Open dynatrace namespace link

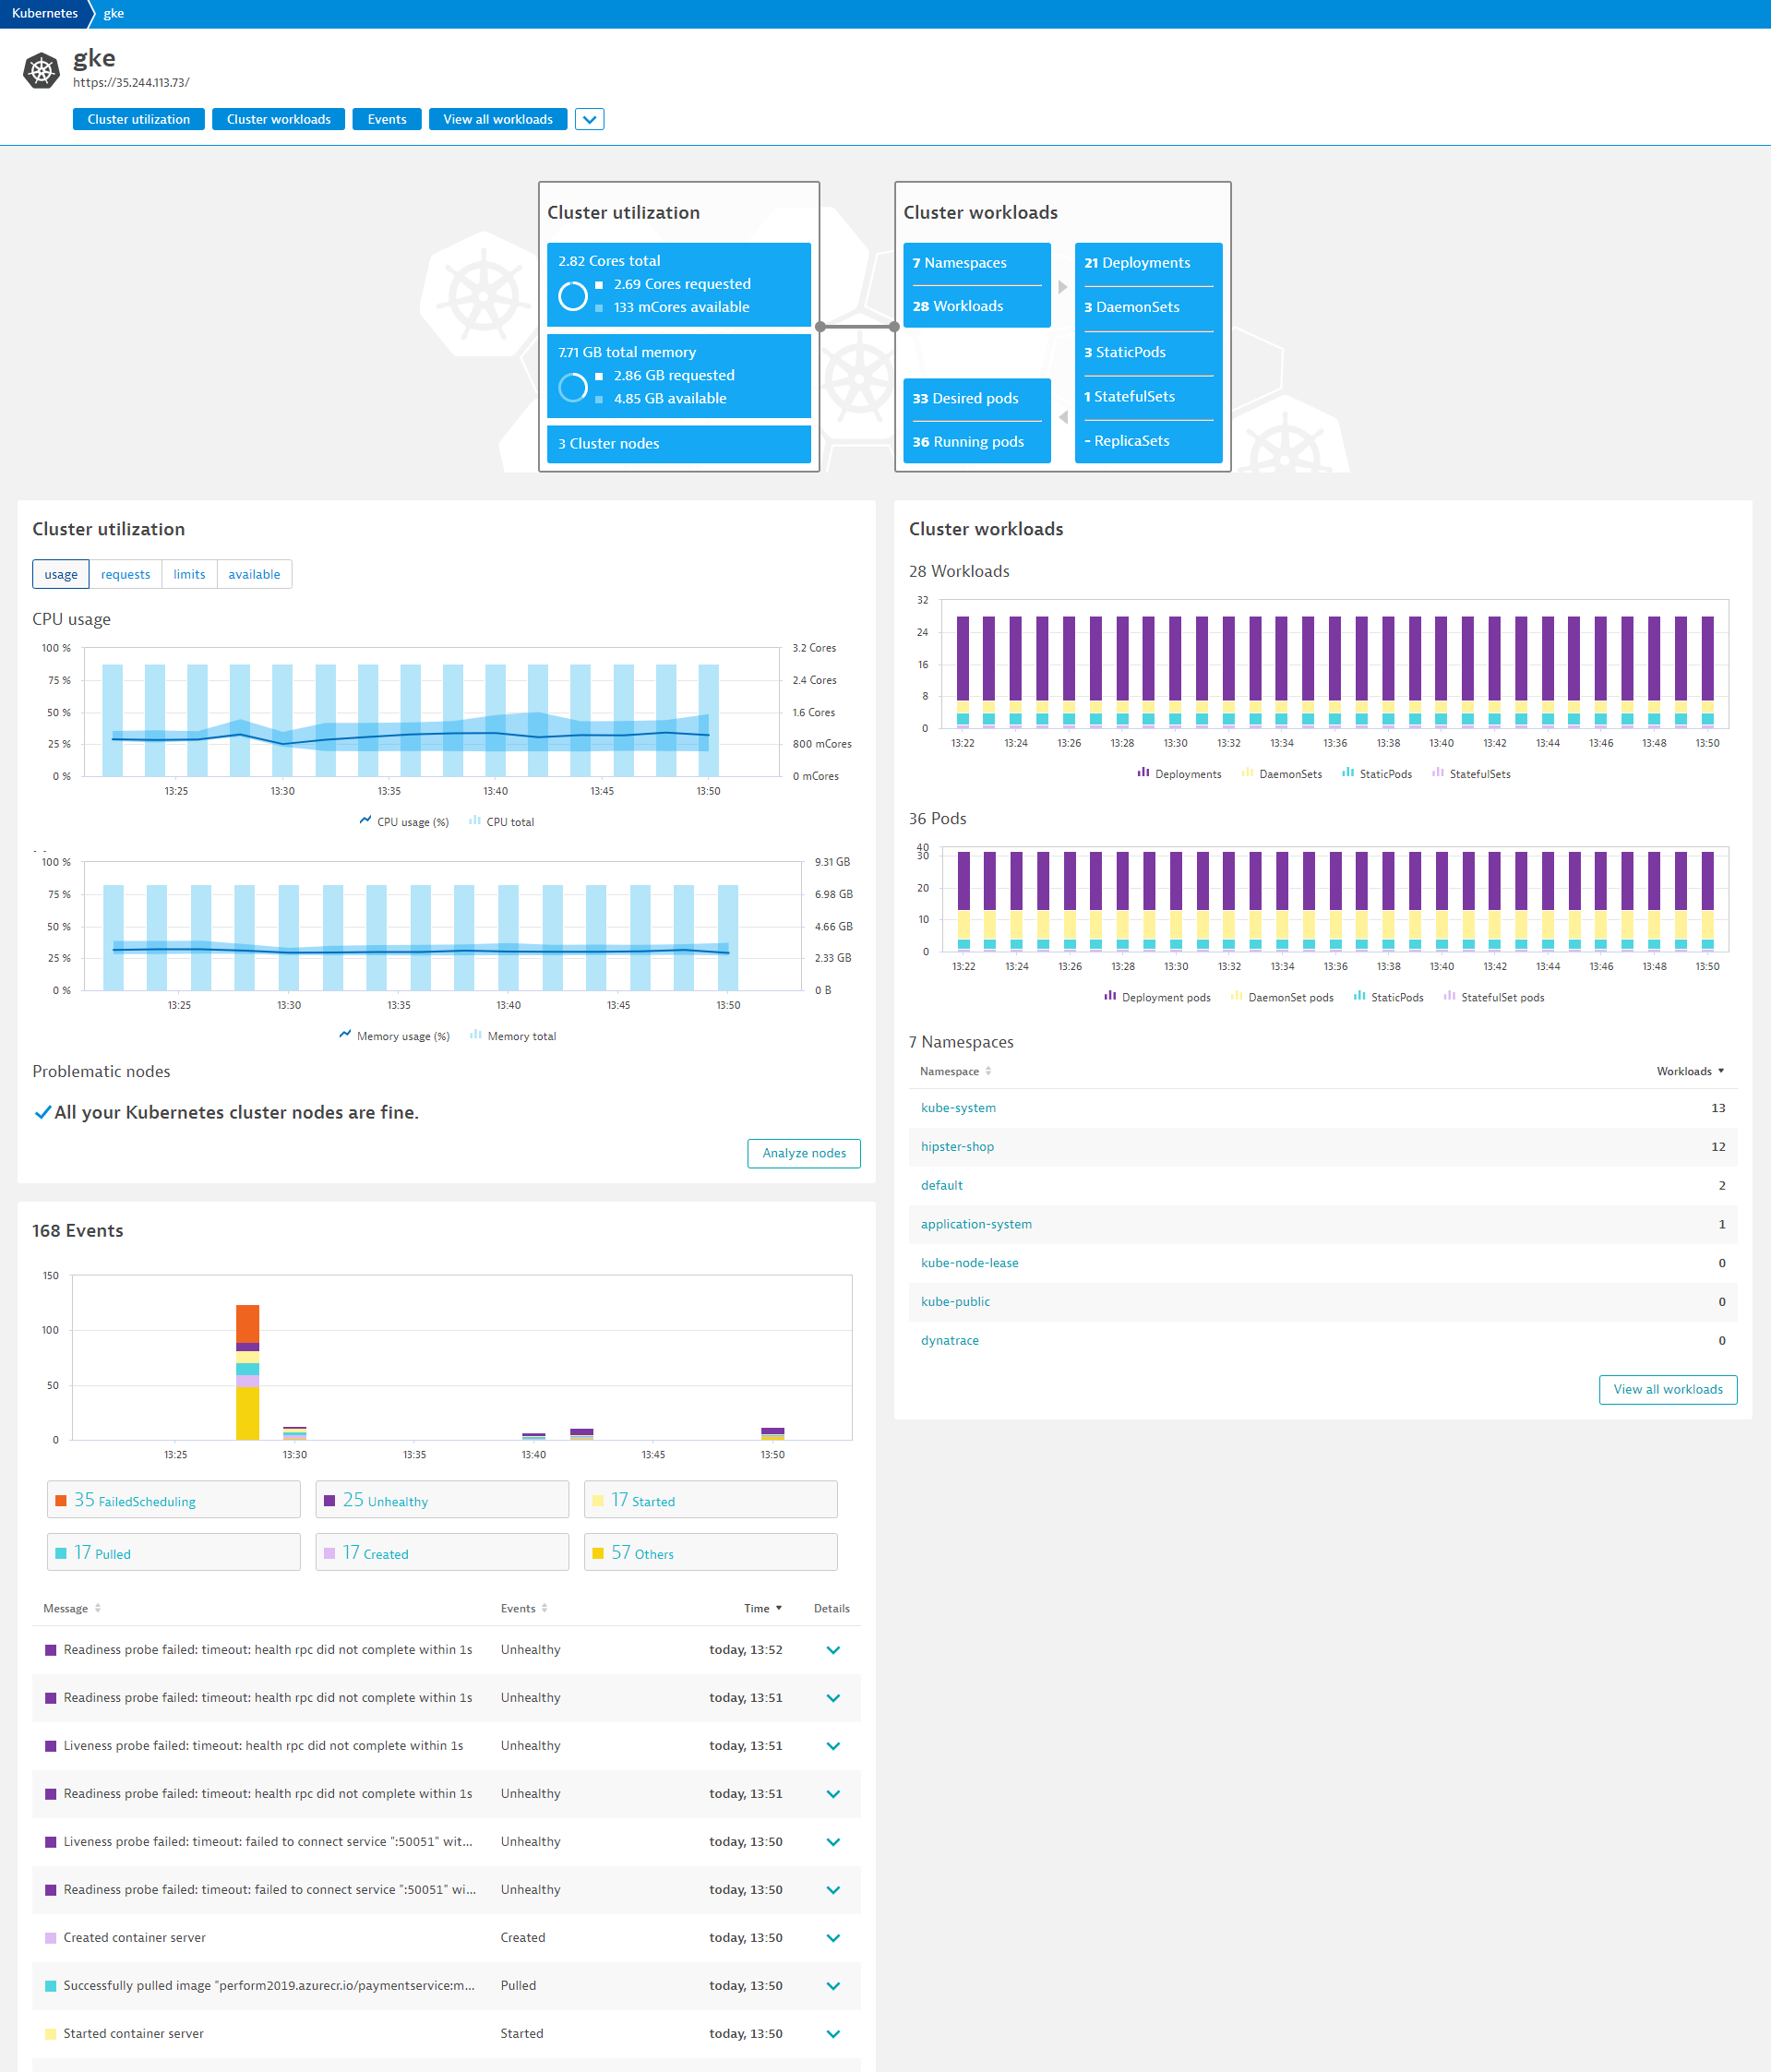(x=949, y=1341)
